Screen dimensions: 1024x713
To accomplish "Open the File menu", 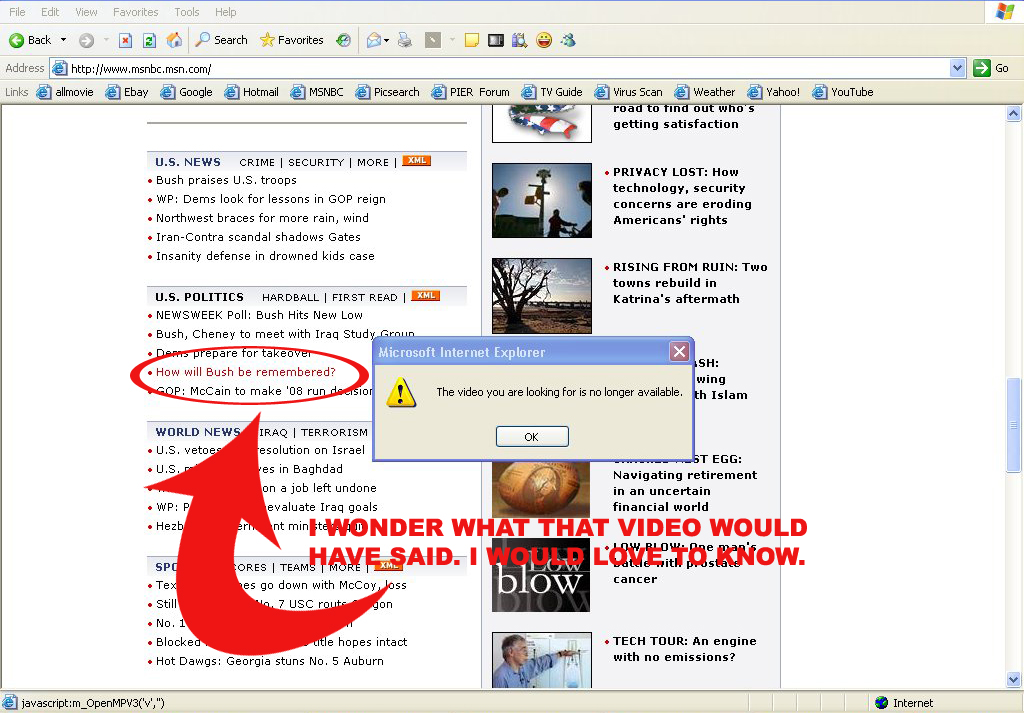I will (x=18, y=12).
